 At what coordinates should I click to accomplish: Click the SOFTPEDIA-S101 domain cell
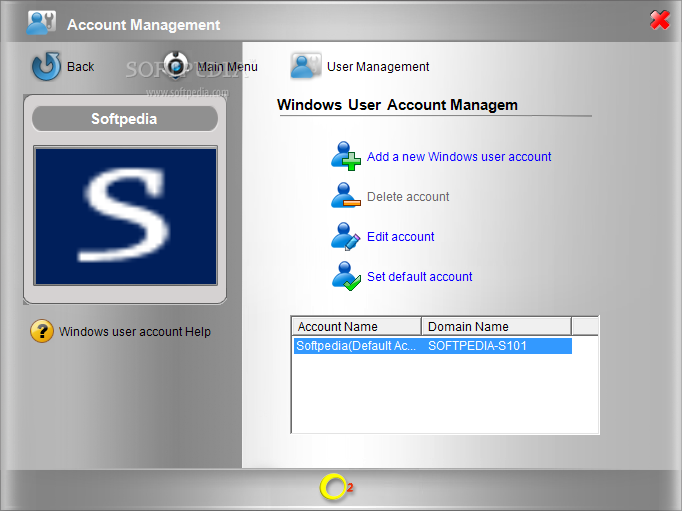(477, 346)
